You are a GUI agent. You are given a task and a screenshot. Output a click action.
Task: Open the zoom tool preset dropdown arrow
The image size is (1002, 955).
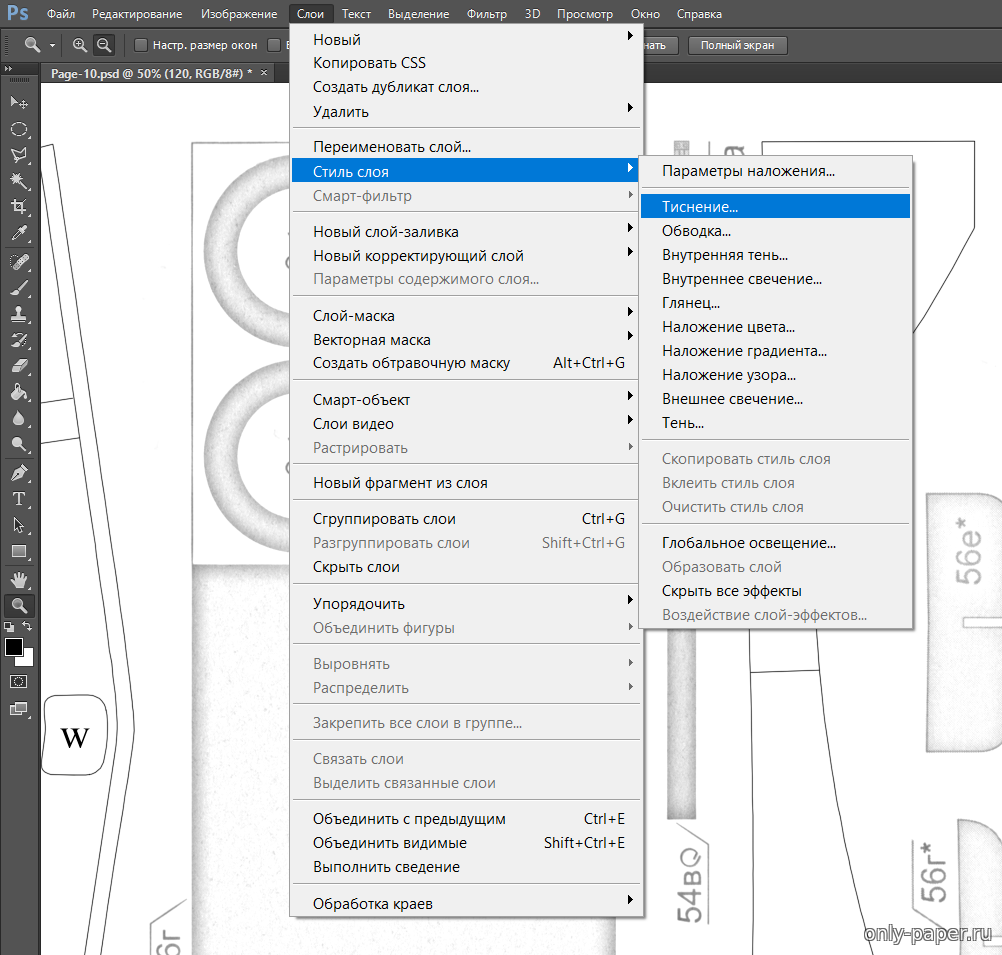tap(52, 46)
